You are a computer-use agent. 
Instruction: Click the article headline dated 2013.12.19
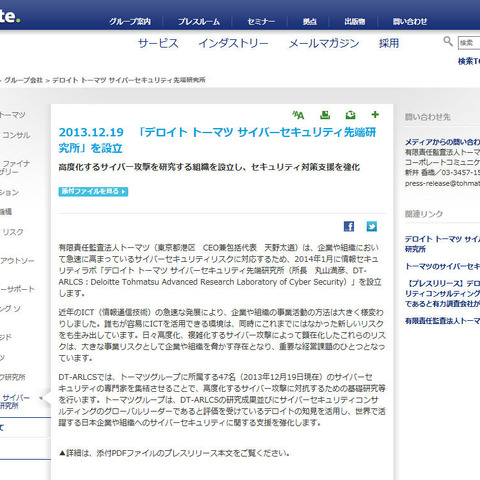(x=217, y=140)
